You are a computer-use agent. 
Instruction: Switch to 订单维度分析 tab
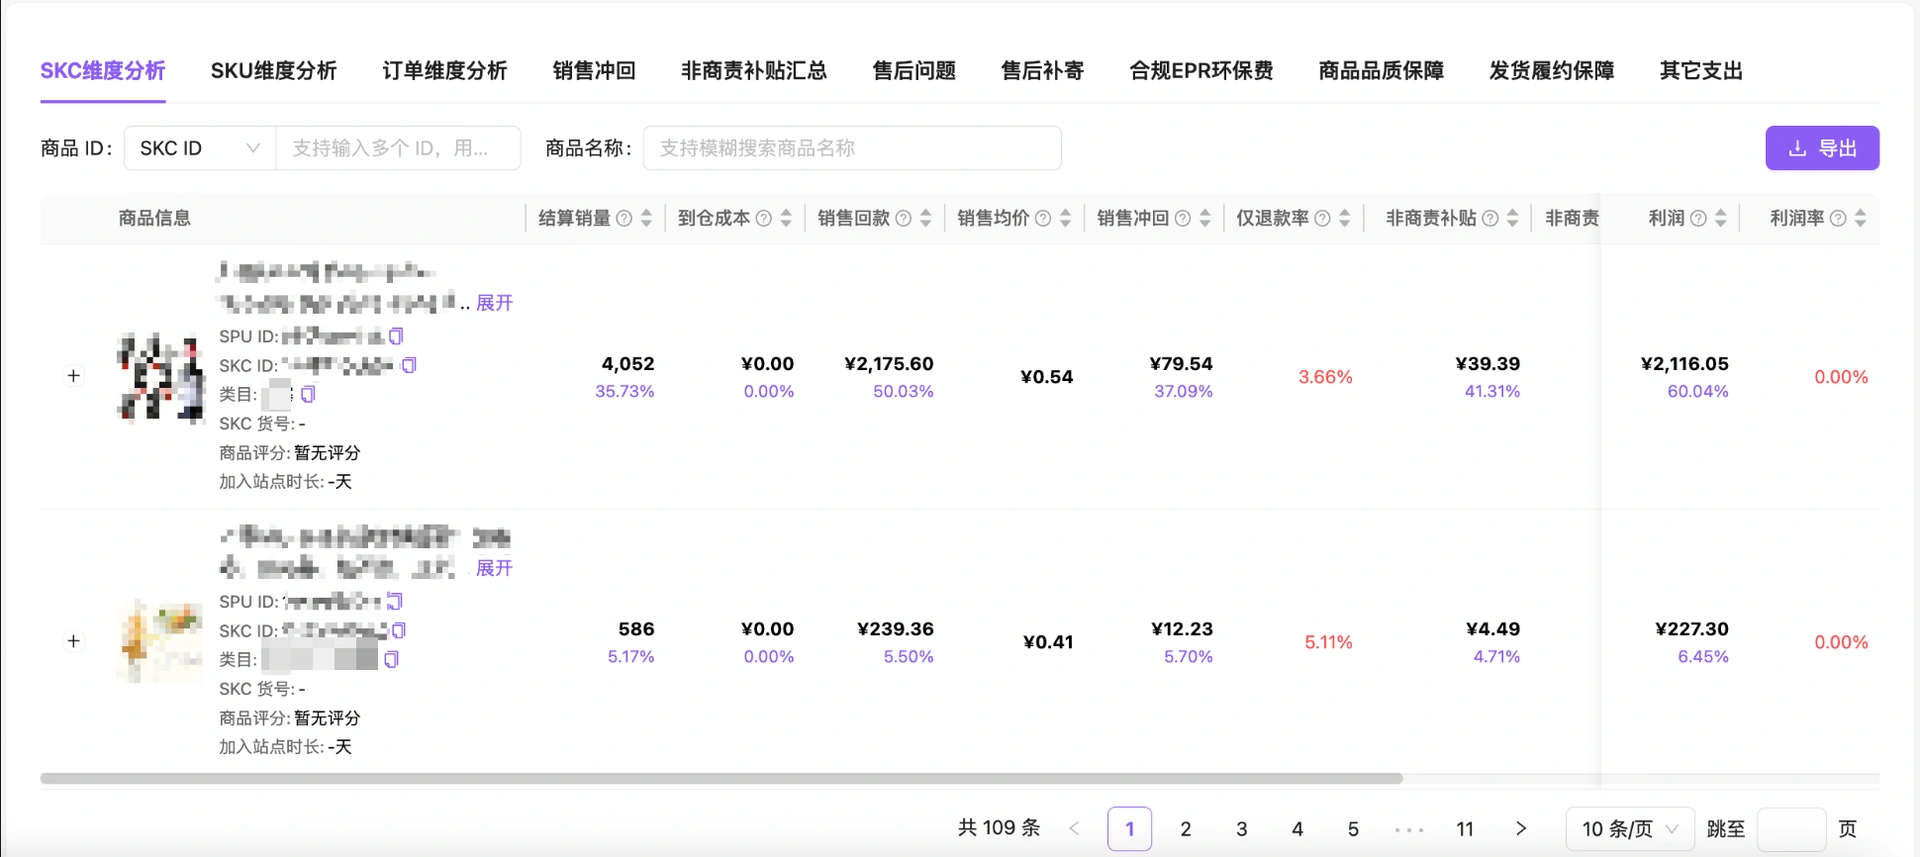tap(445, 71)
